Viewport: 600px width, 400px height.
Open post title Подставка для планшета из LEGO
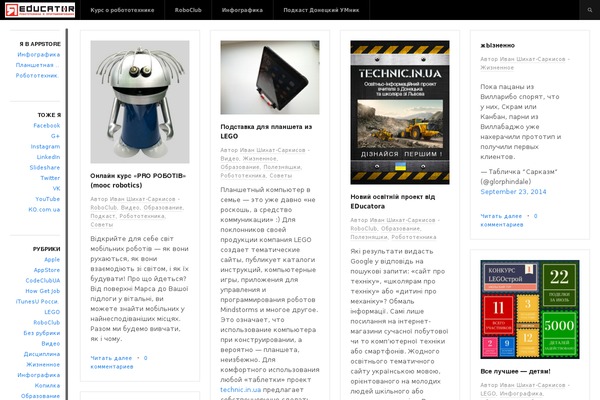point(266,131)
